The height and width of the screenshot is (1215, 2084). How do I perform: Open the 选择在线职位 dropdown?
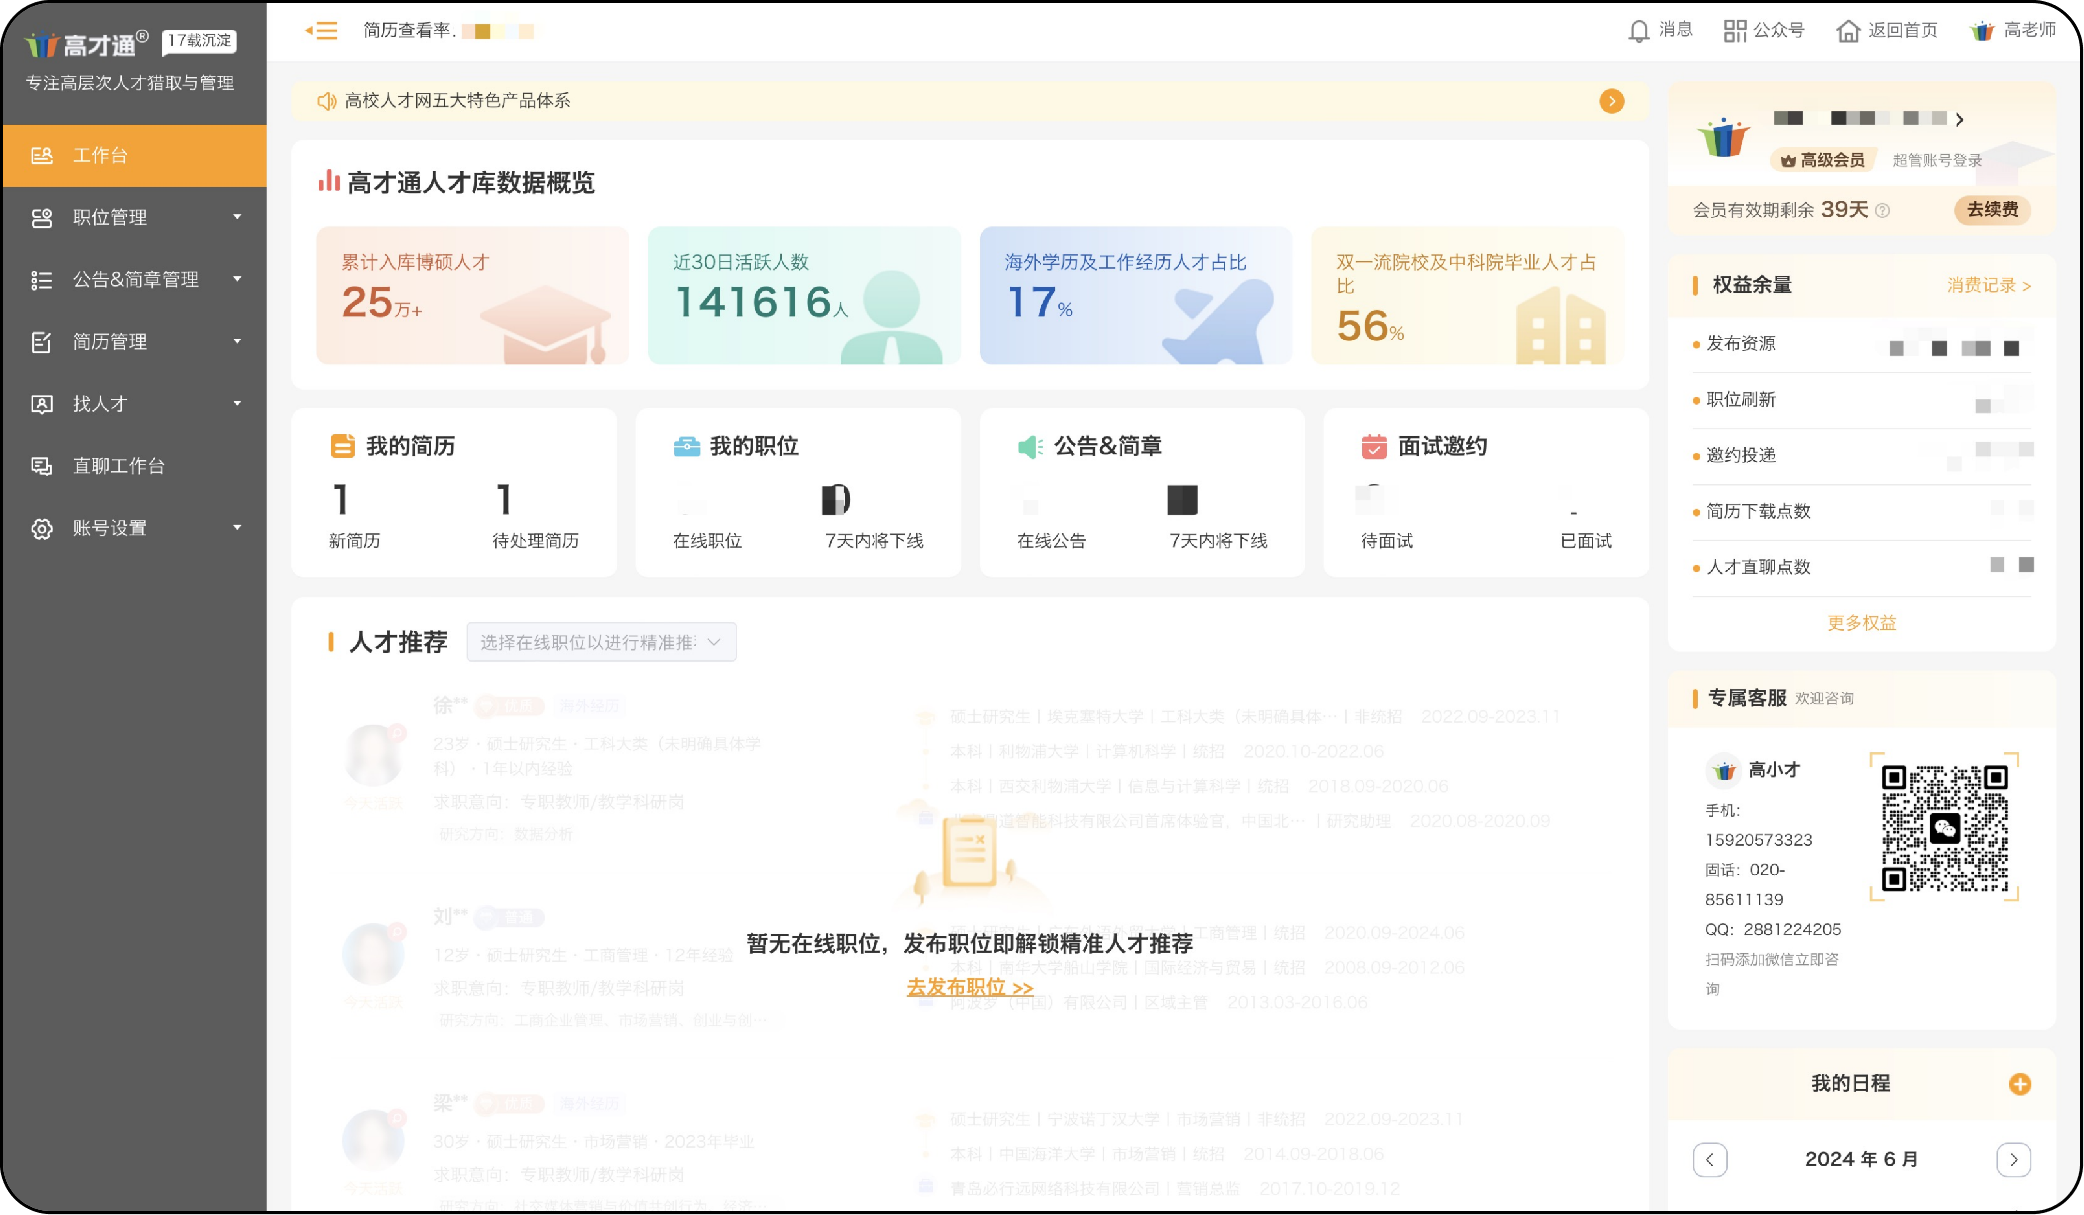coord(601,642)
